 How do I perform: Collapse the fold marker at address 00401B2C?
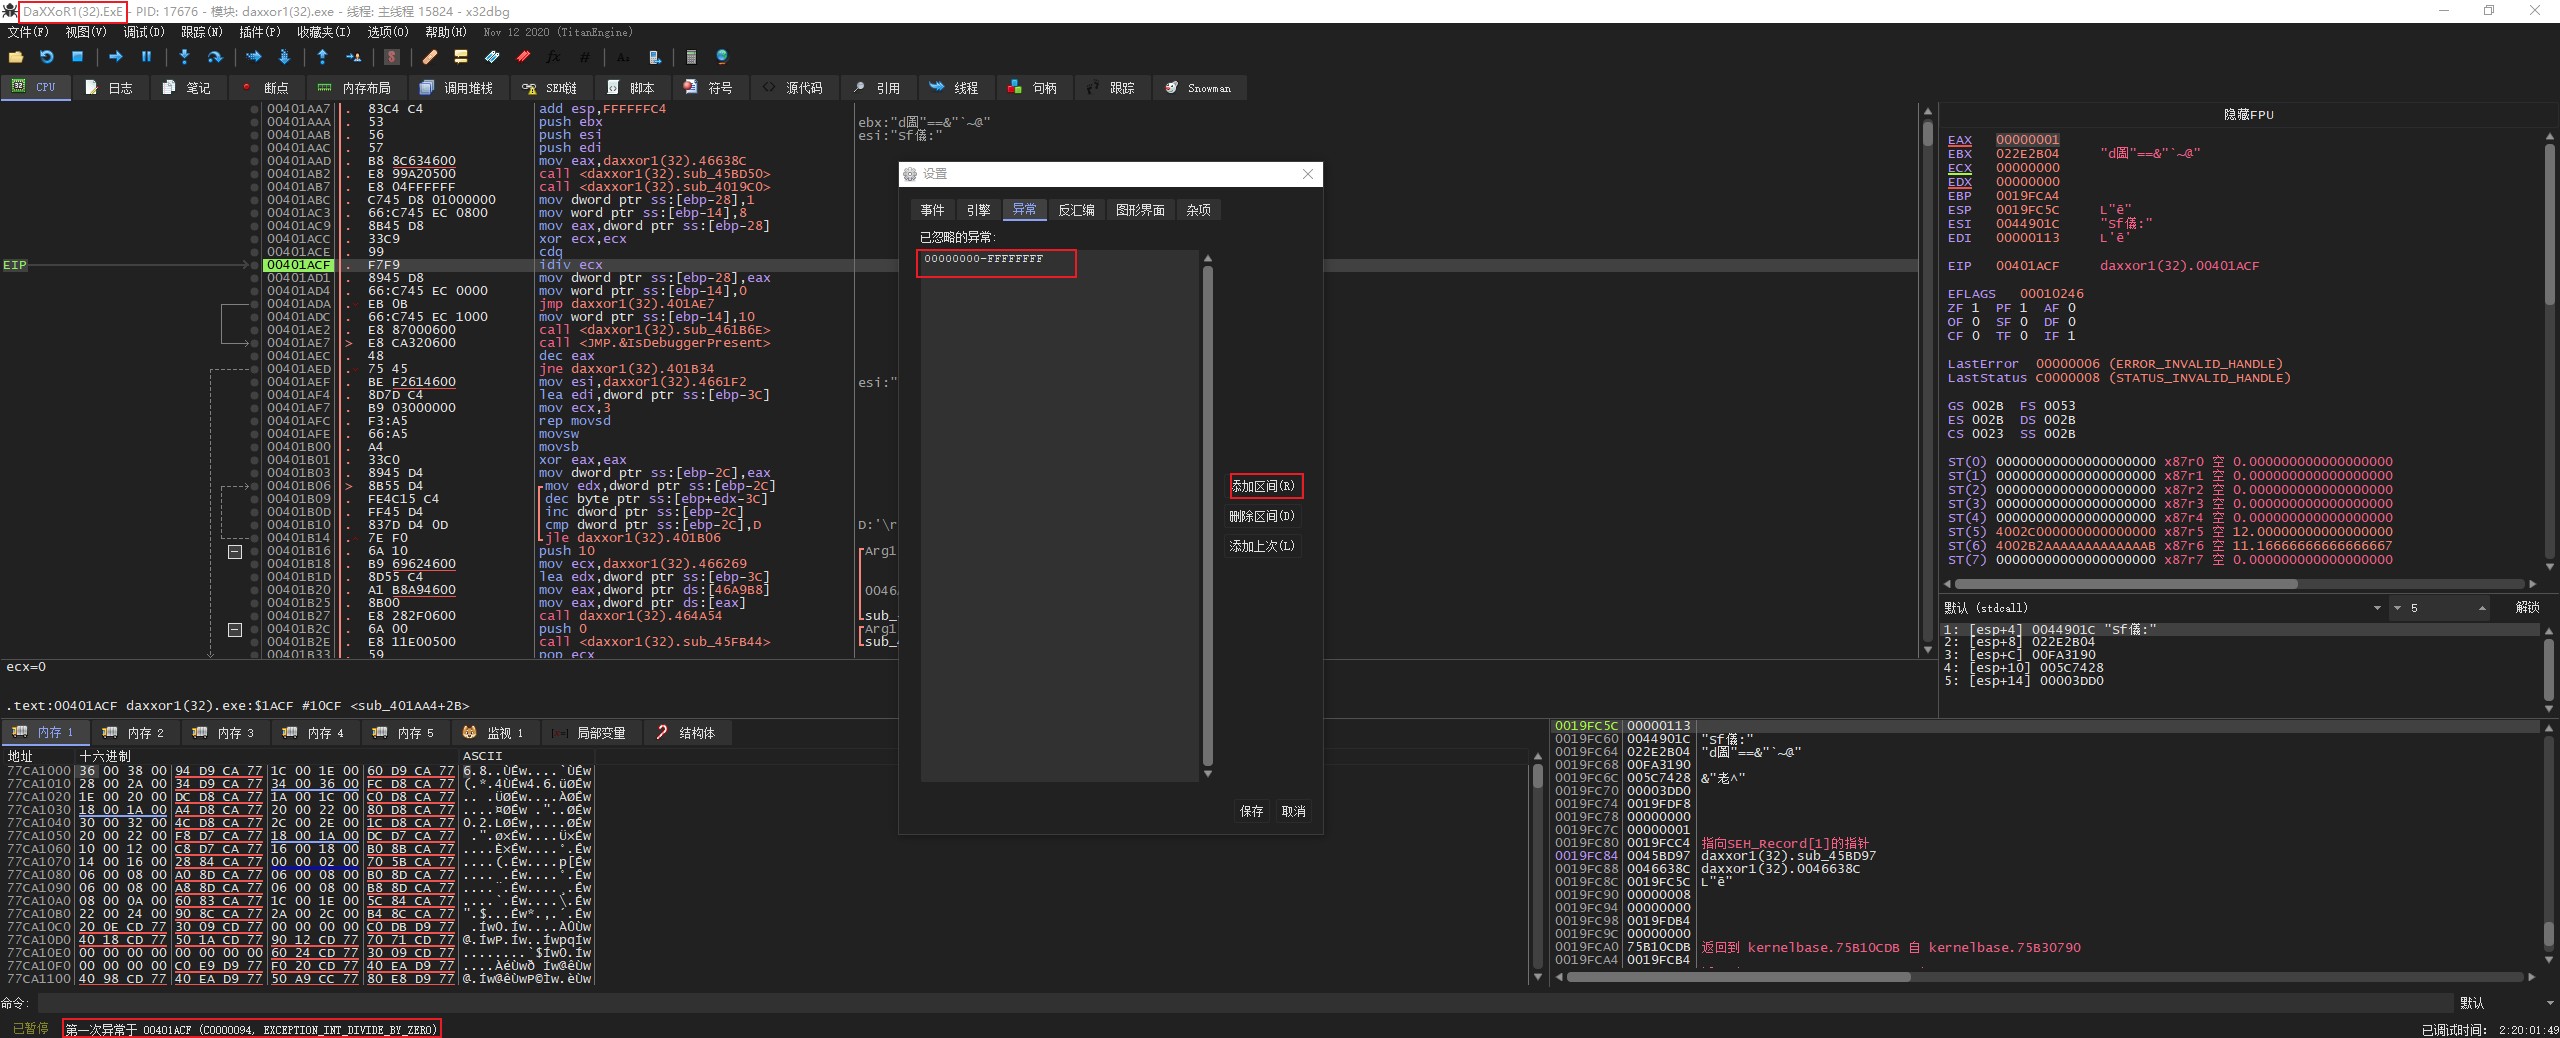tap(235, 630)
